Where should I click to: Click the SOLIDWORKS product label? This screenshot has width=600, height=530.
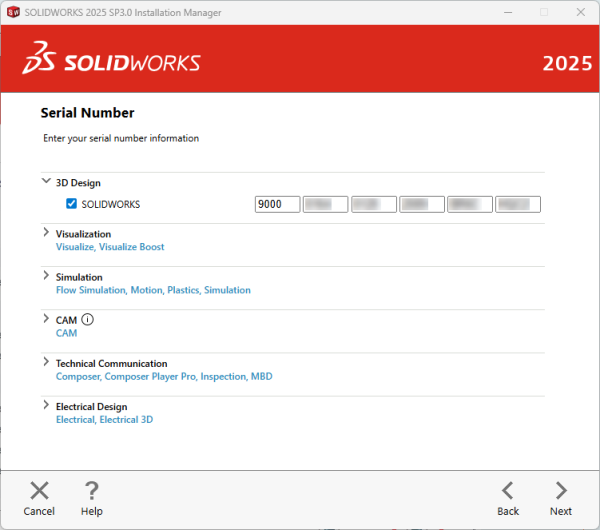[111, 204]
